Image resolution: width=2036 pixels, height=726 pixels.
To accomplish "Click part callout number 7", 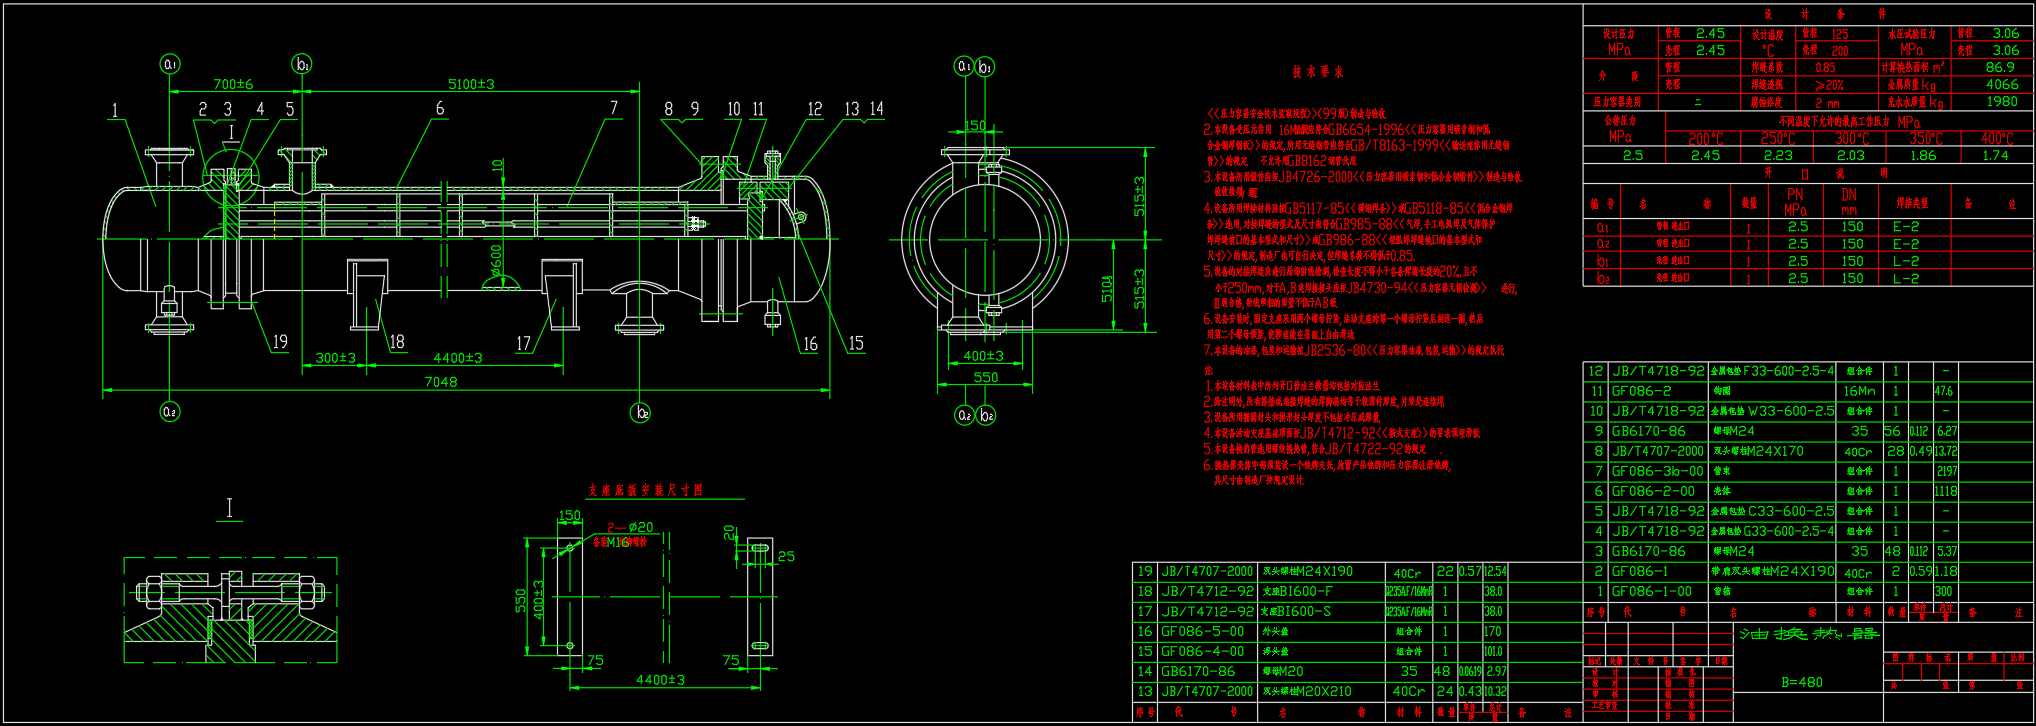I will click(x=613, y=107).
